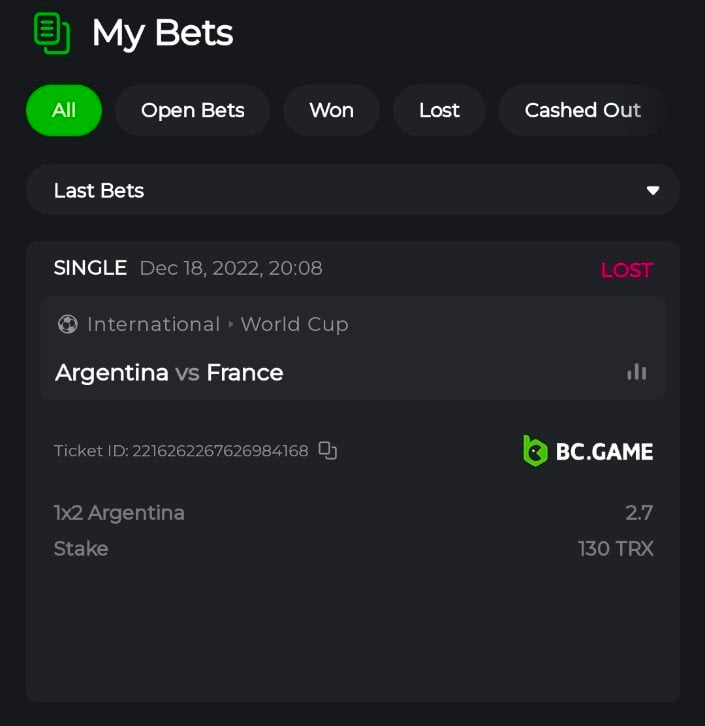
Task: Click the BC.GAME logo
Action: (588, 451)
